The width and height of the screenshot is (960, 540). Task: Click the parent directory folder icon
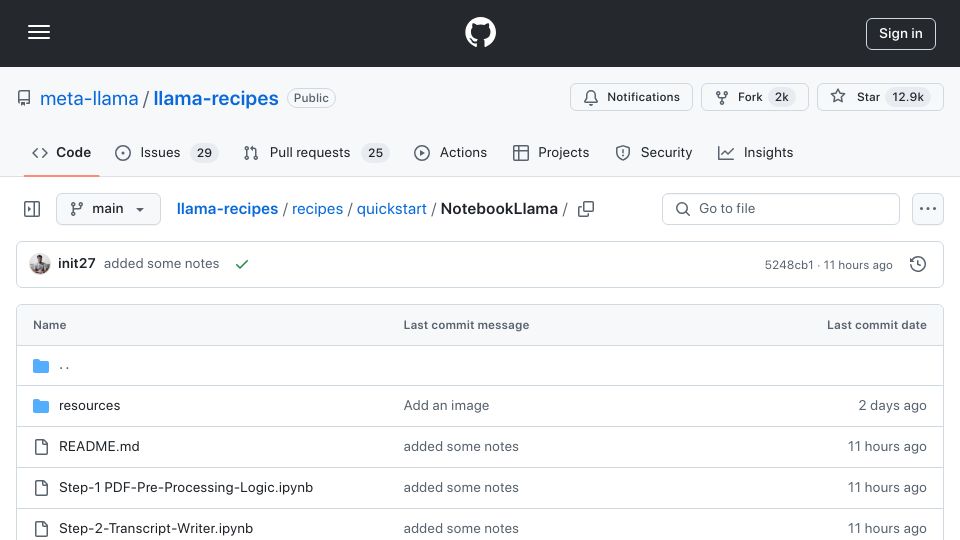[x=41, y=366]
